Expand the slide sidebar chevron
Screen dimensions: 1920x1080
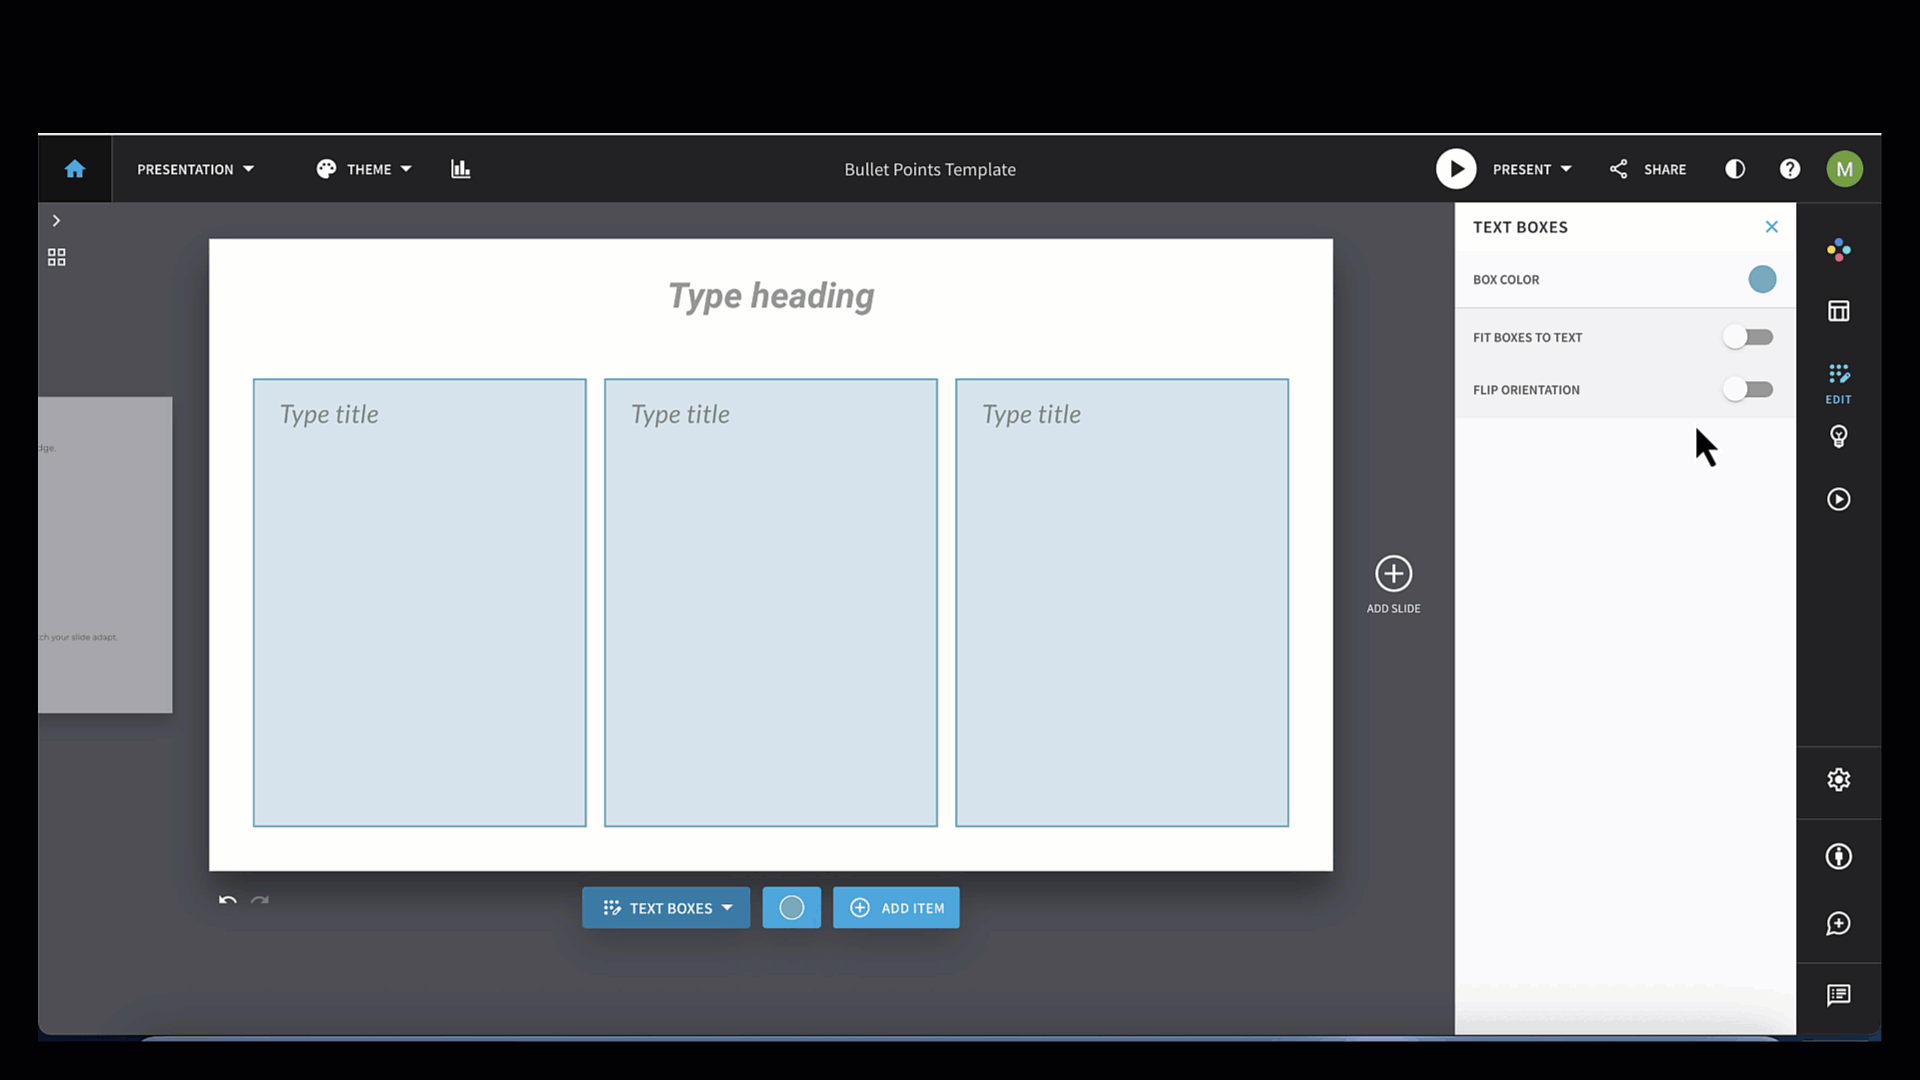coord(56,220)
